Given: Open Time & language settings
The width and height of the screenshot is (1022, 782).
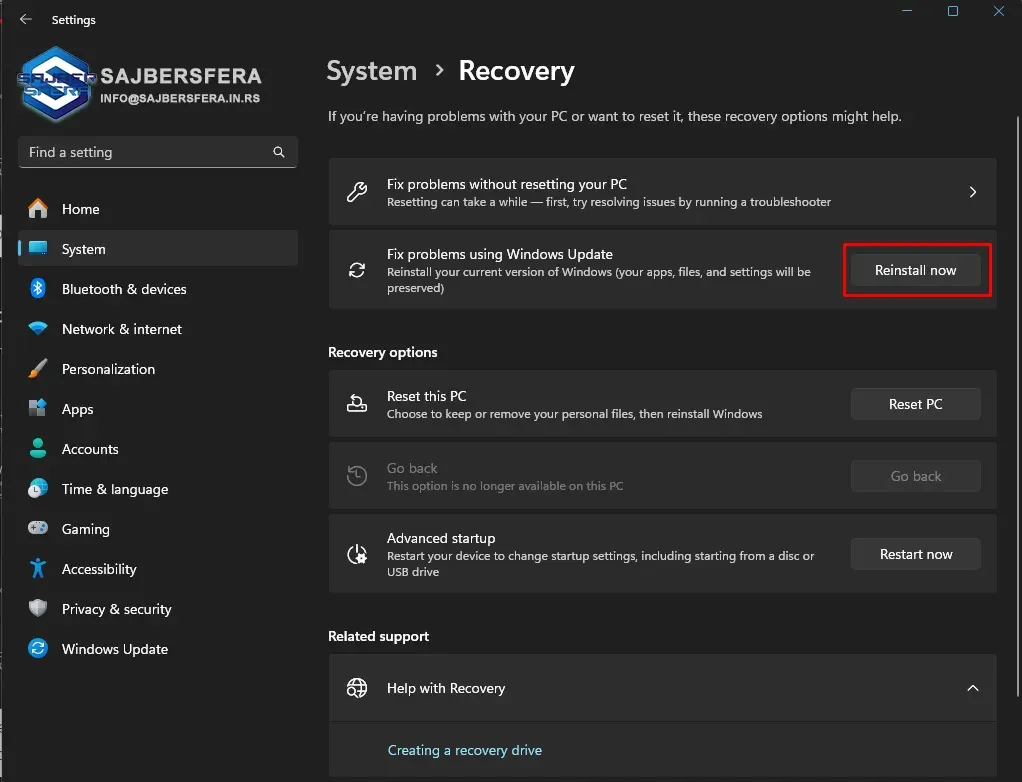Looking at the screenshot, I should (114, 489).
